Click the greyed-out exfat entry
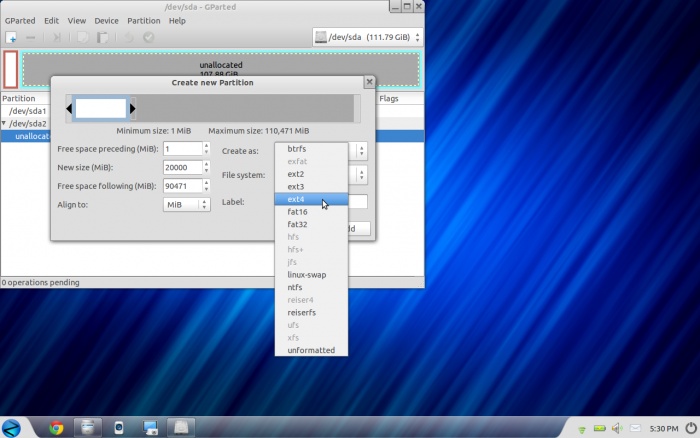The width and height of the screenshot is (700, 438). [x=311, y=161]
